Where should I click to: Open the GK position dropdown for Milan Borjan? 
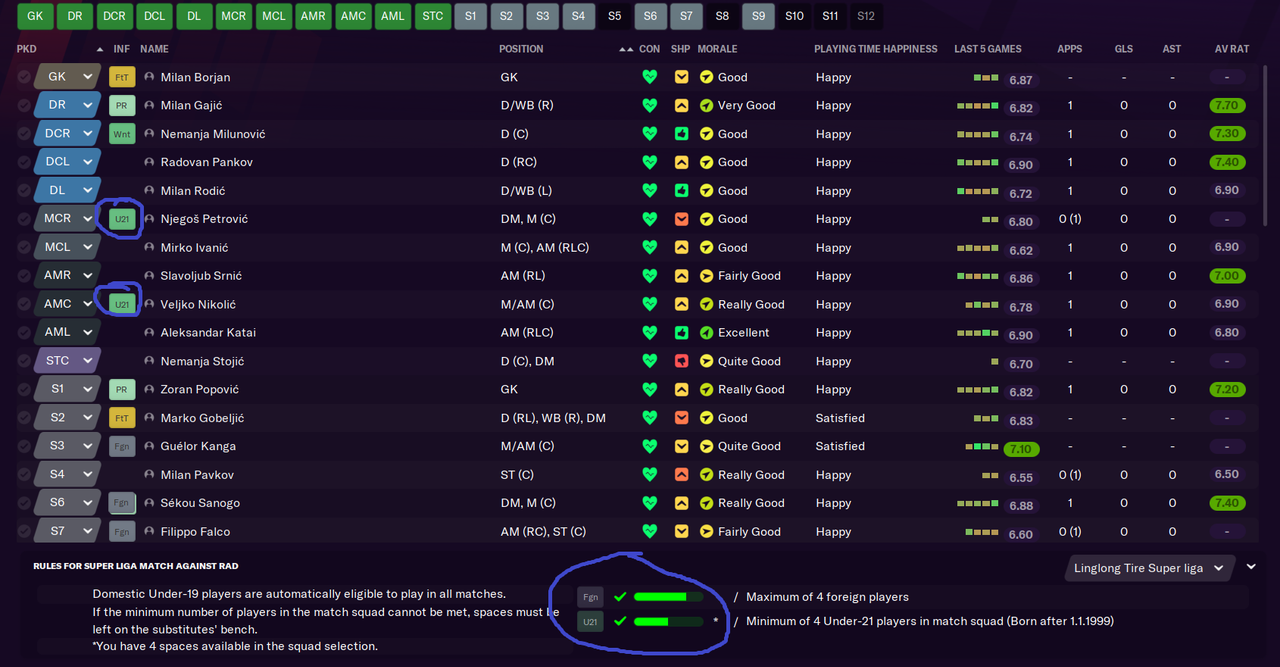click(67, 77)
